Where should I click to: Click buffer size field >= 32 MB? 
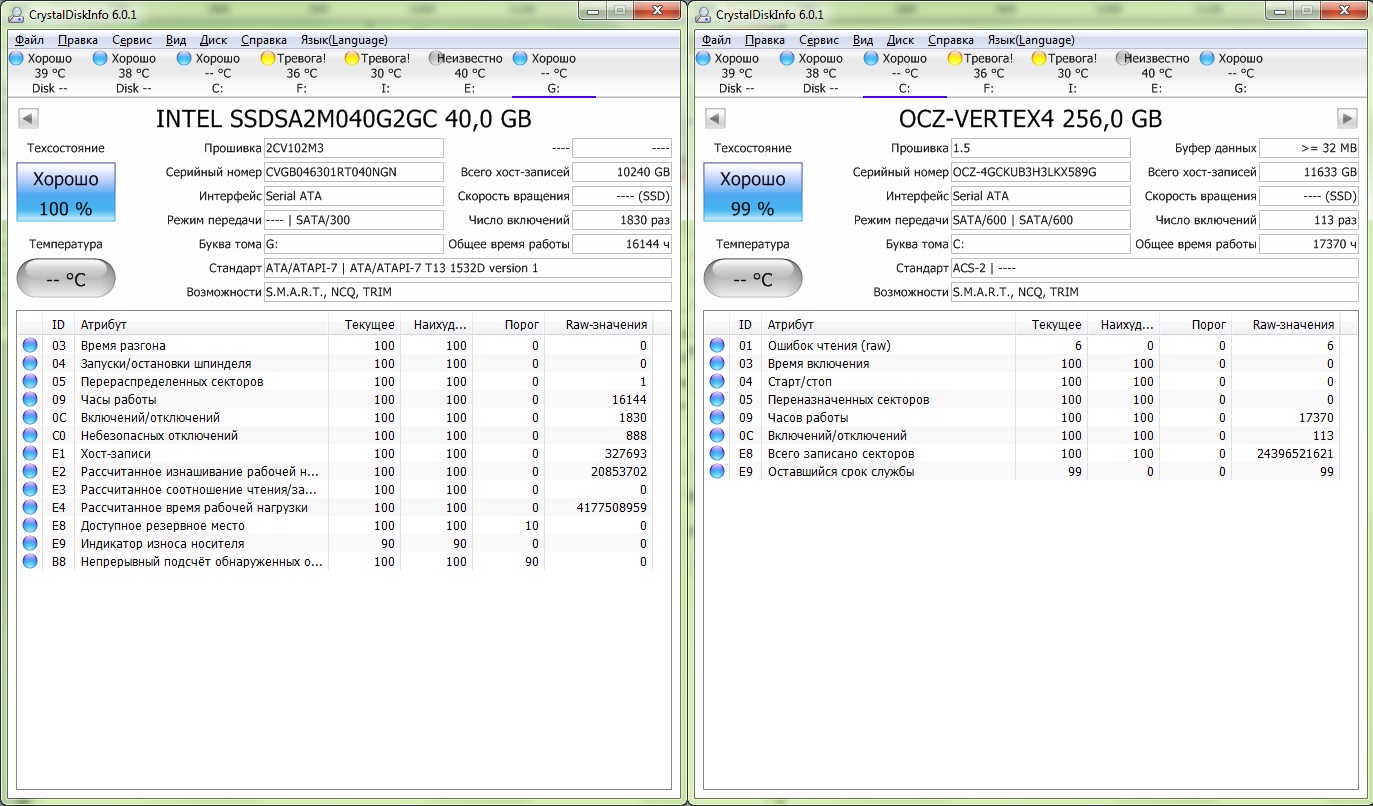(1309, 148)
